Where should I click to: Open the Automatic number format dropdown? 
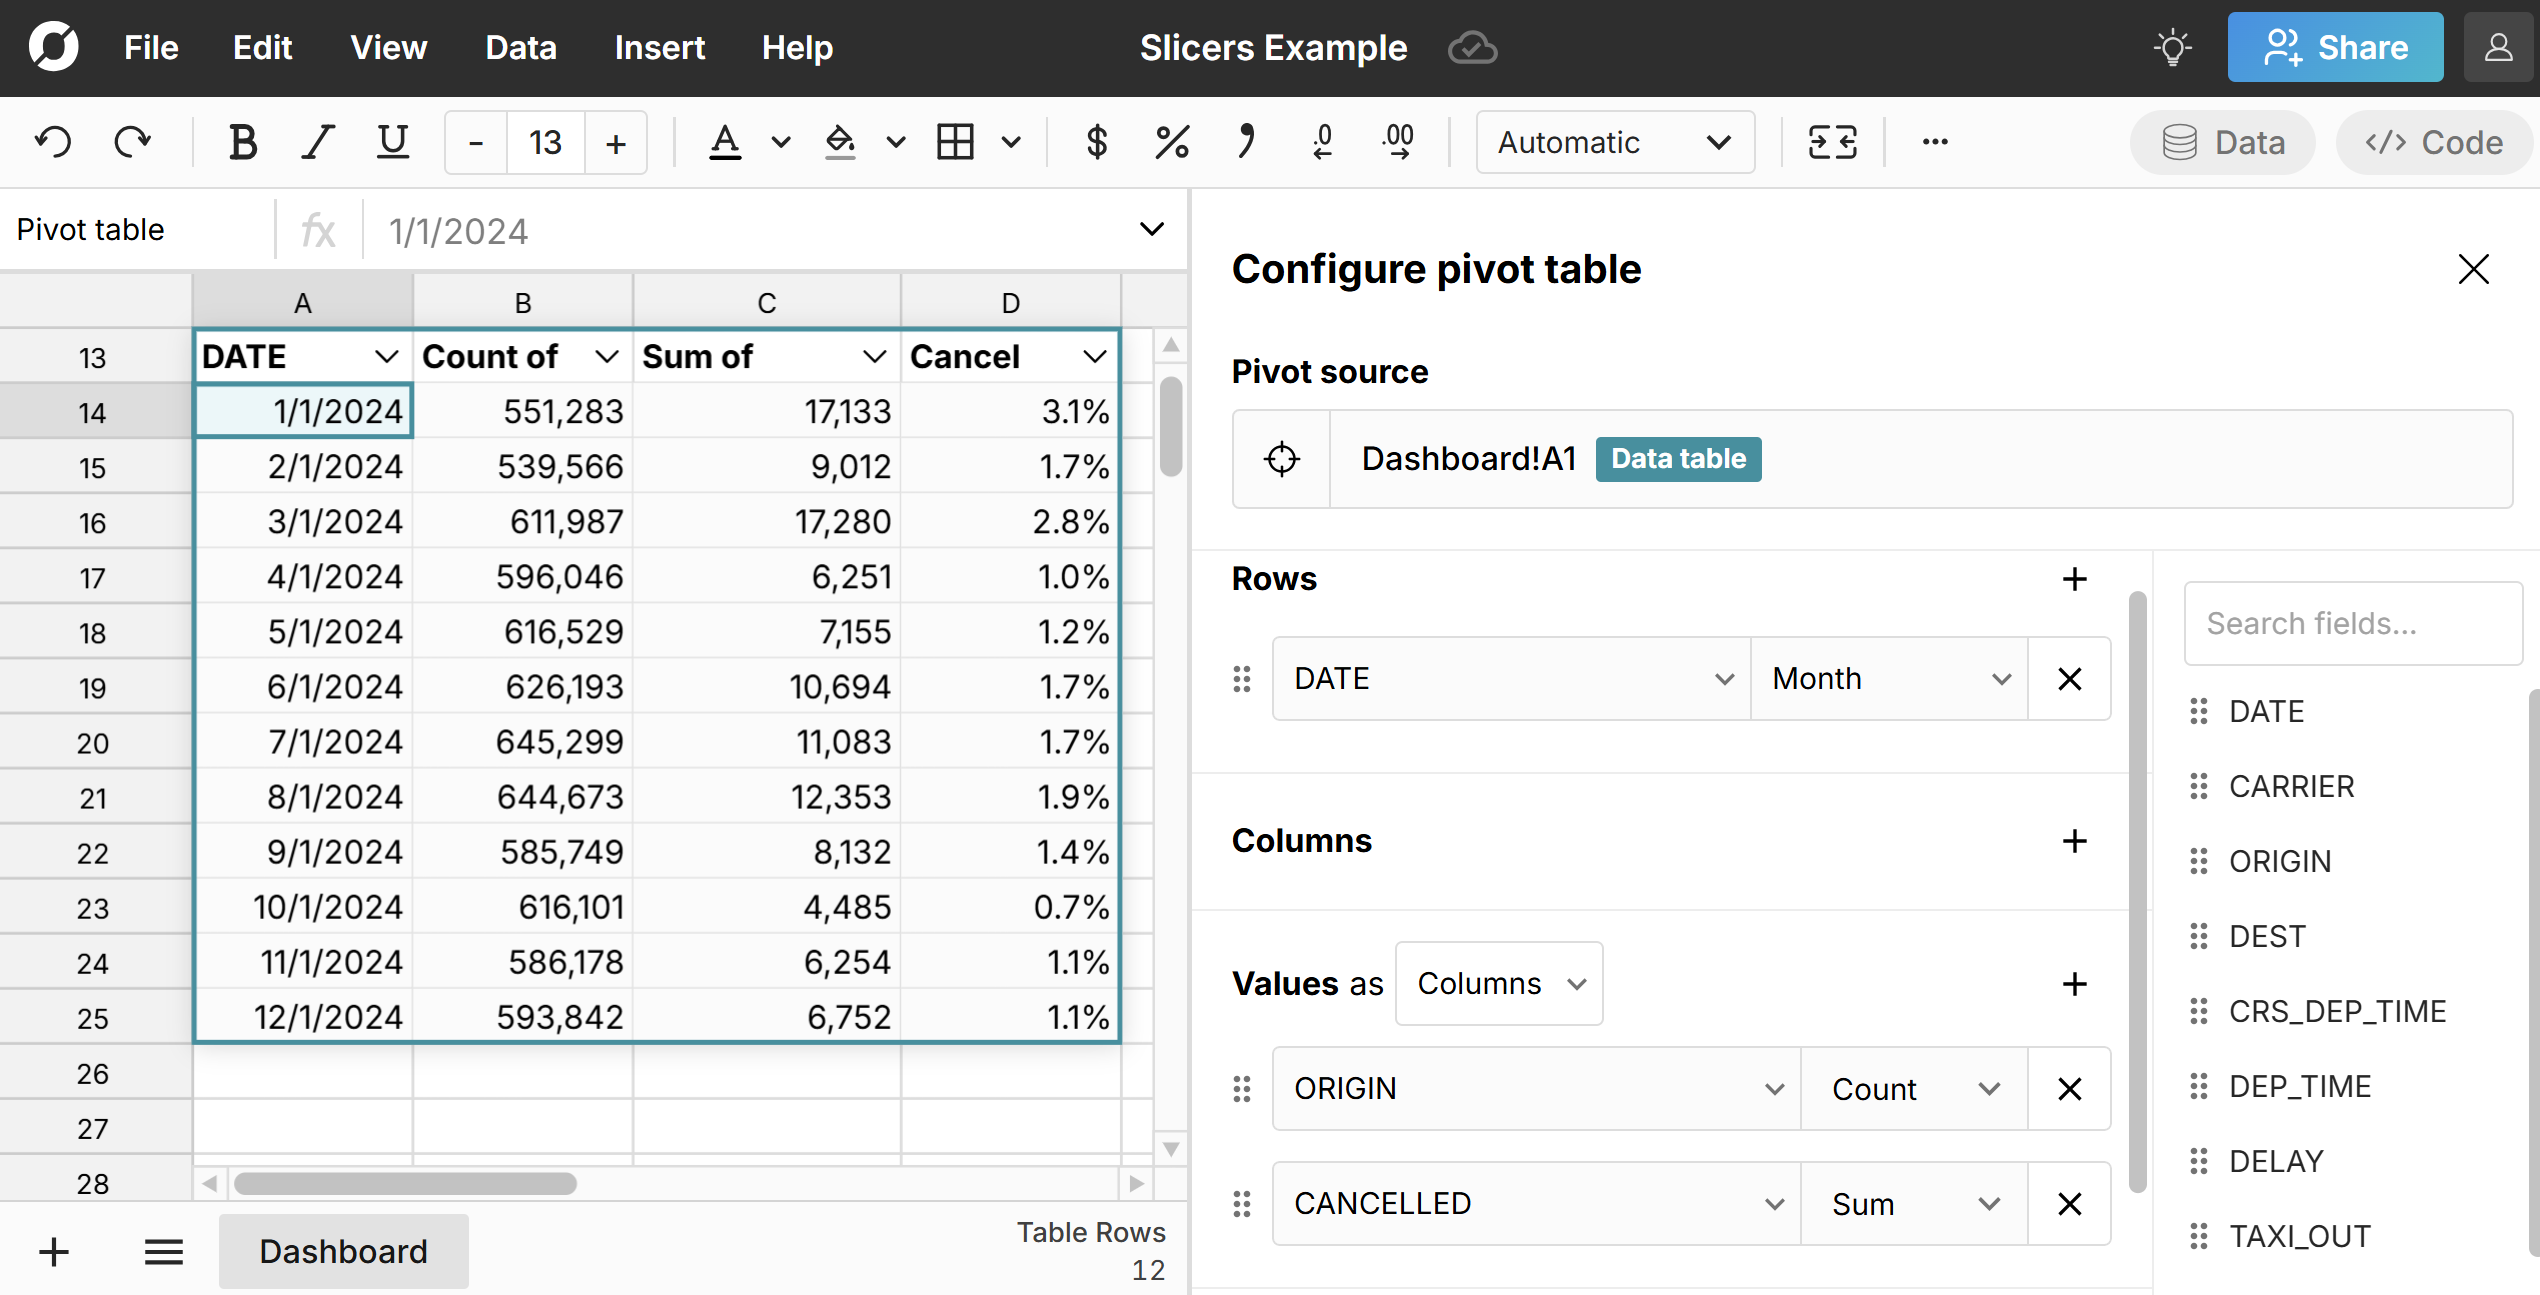(1614, 142)
